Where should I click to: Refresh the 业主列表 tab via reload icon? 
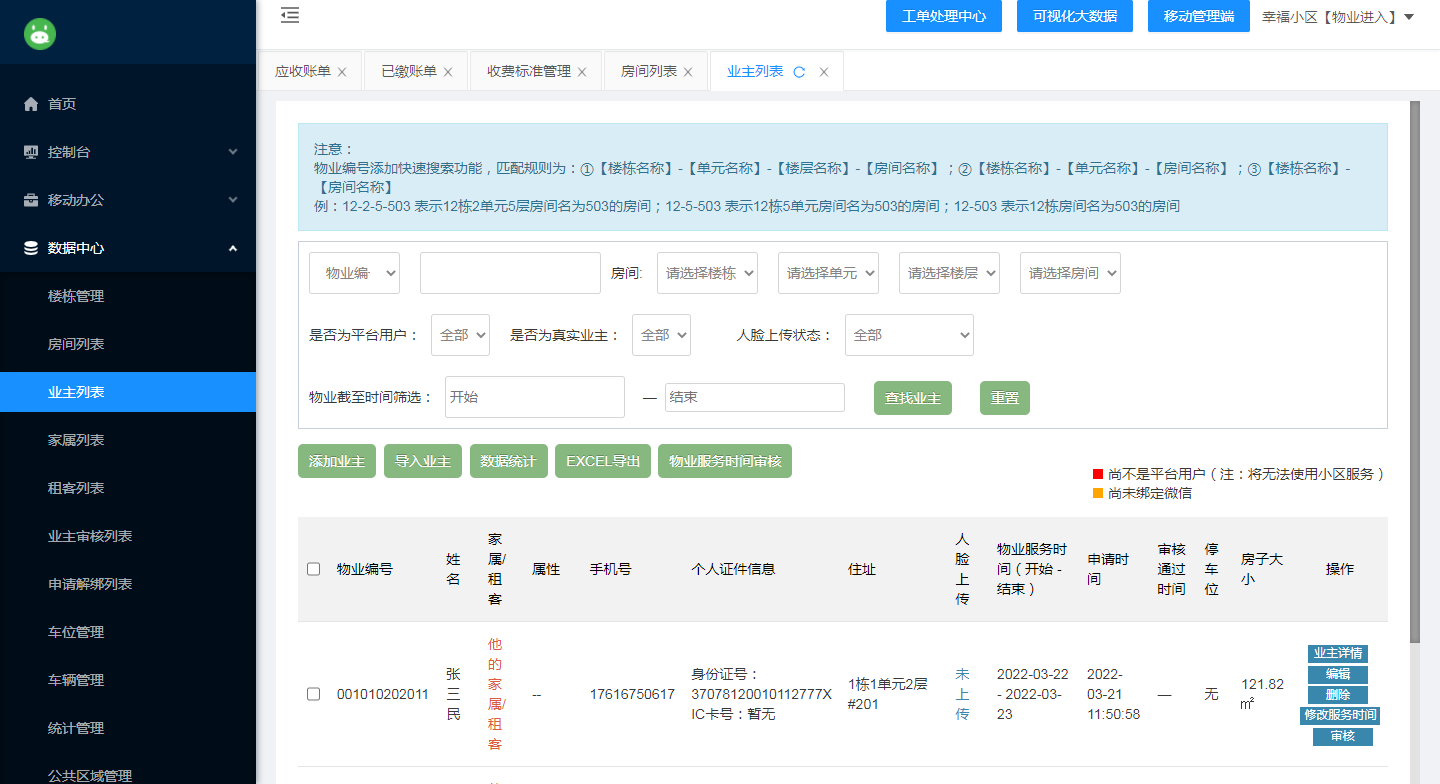(799, 72)
